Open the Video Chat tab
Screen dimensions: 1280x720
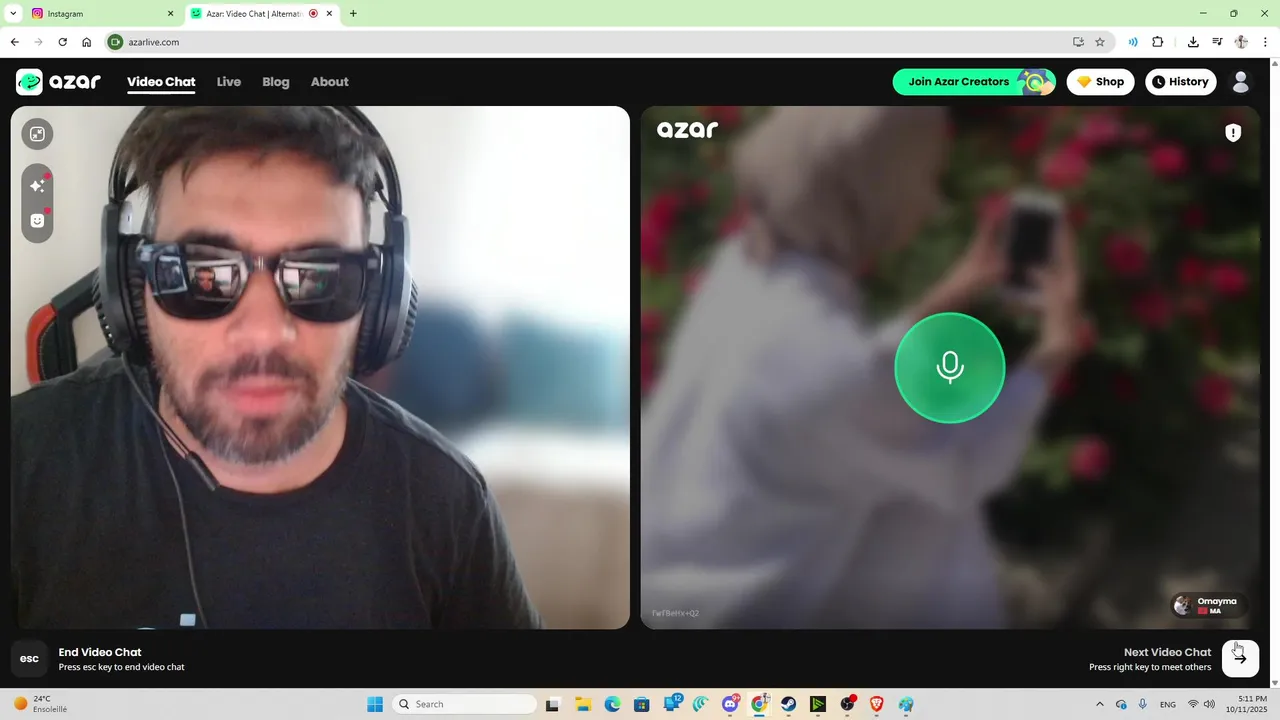coord(161,82)
